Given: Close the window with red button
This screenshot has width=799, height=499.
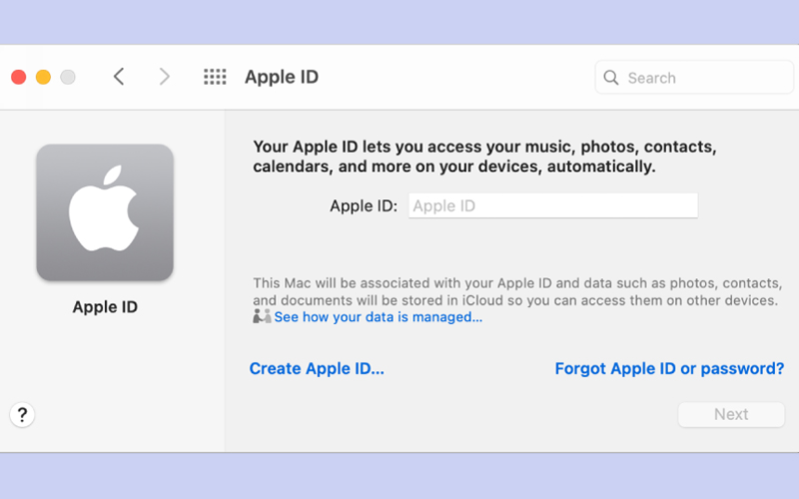Looking at the screenshot, I should pos(19,77).
